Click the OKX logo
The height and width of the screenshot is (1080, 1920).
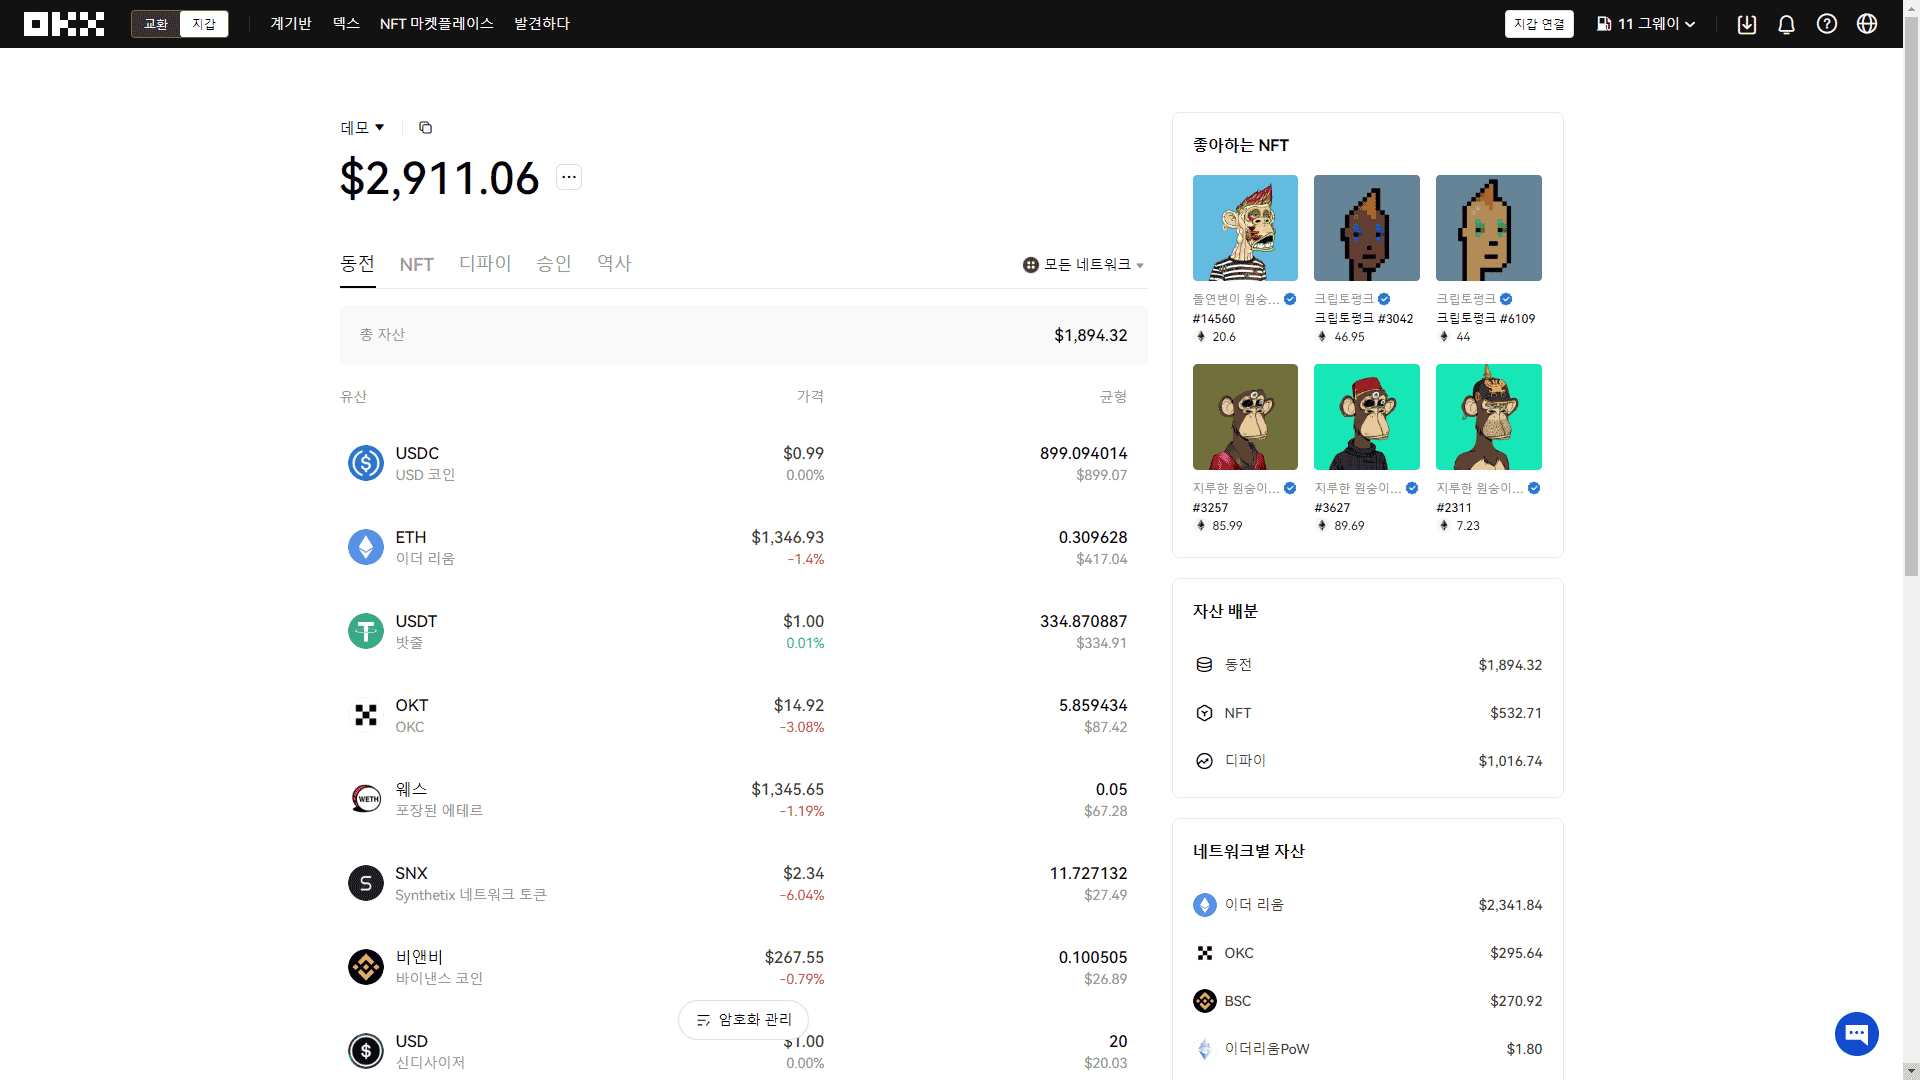click(64, 24)
